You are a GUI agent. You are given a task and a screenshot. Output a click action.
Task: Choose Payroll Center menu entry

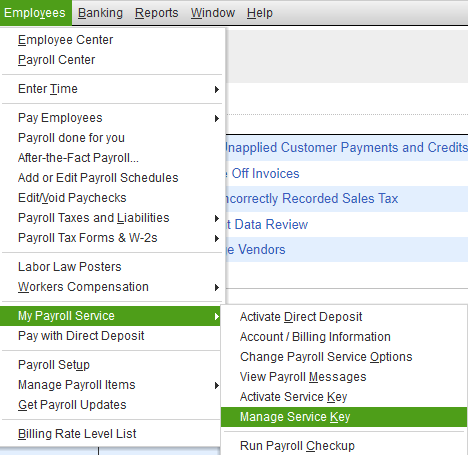coord(111,60)
